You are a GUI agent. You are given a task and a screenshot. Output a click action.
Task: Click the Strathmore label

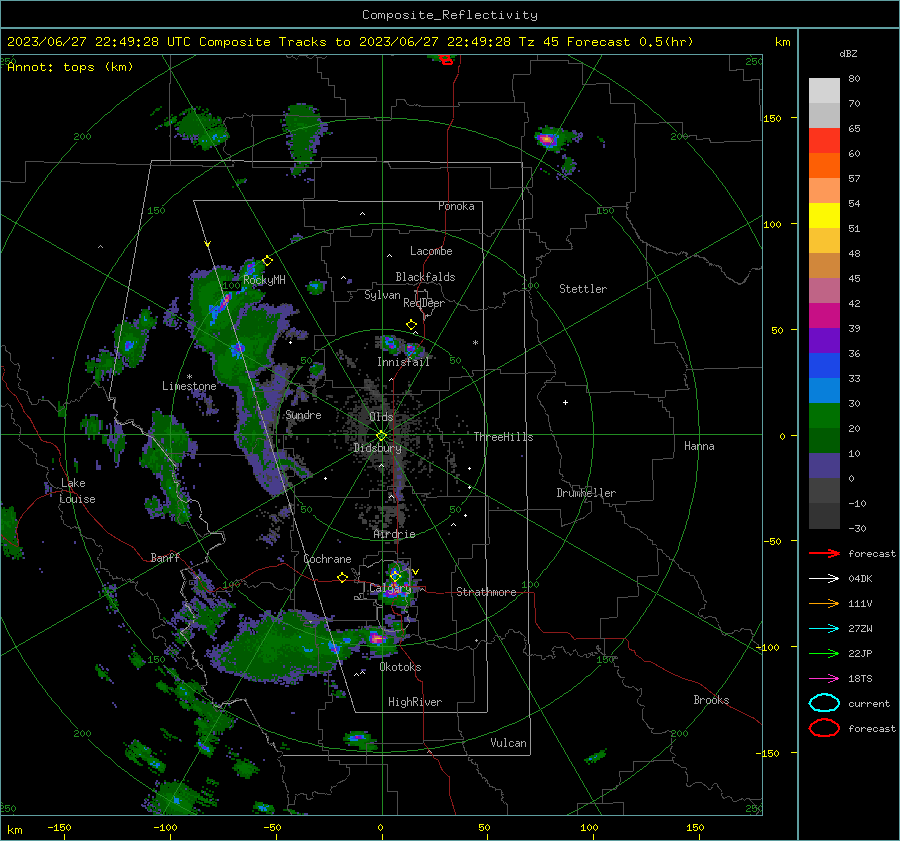pos(486,592)
